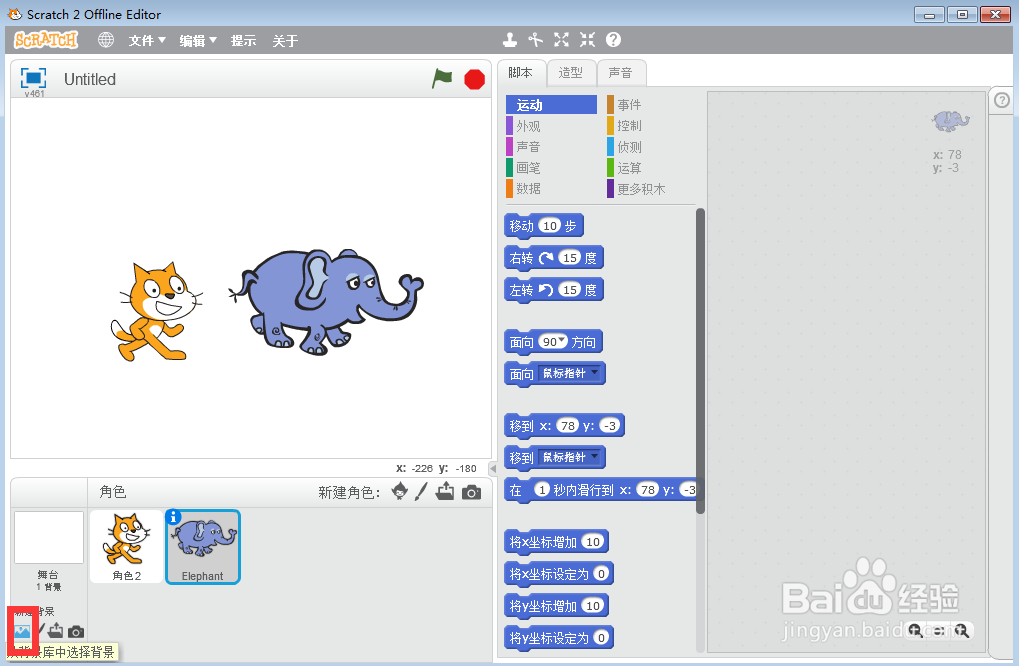Image resolution: width=1019 pixels, height=666 pixels.
Task: Paint new sprite brush icon
Action: (421, 492)
